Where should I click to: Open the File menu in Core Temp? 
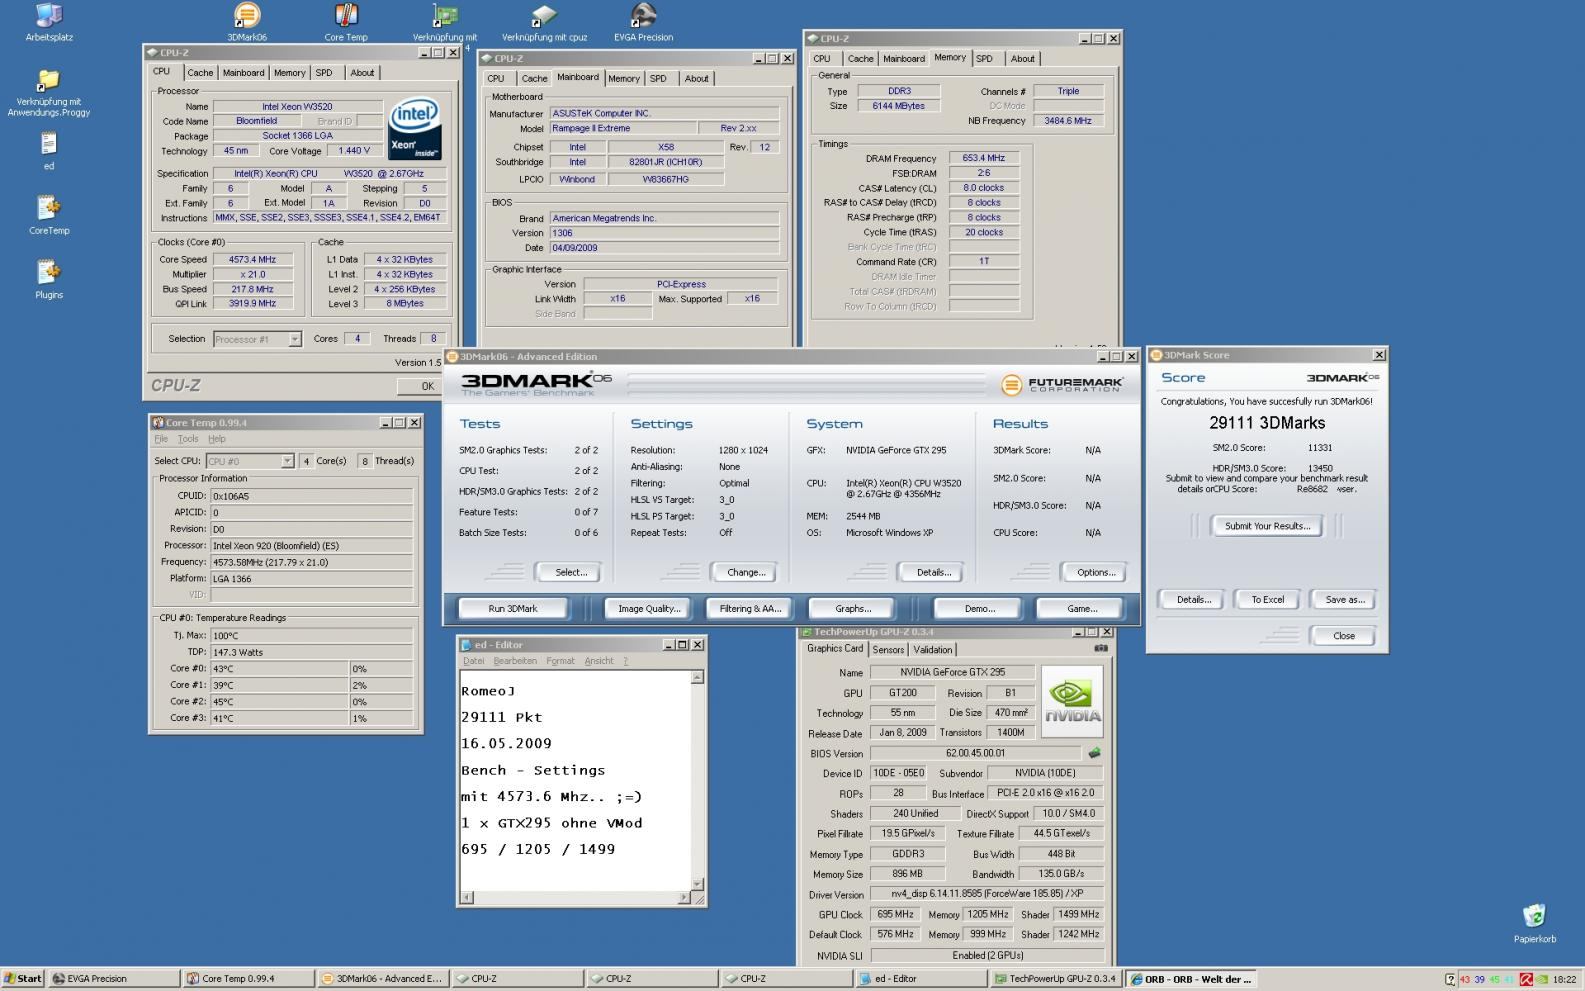[161, 439]
